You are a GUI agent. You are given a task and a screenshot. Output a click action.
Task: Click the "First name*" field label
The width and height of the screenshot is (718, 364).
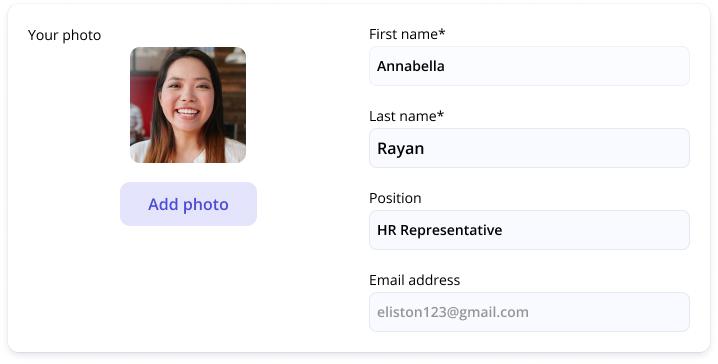[407, 34]
